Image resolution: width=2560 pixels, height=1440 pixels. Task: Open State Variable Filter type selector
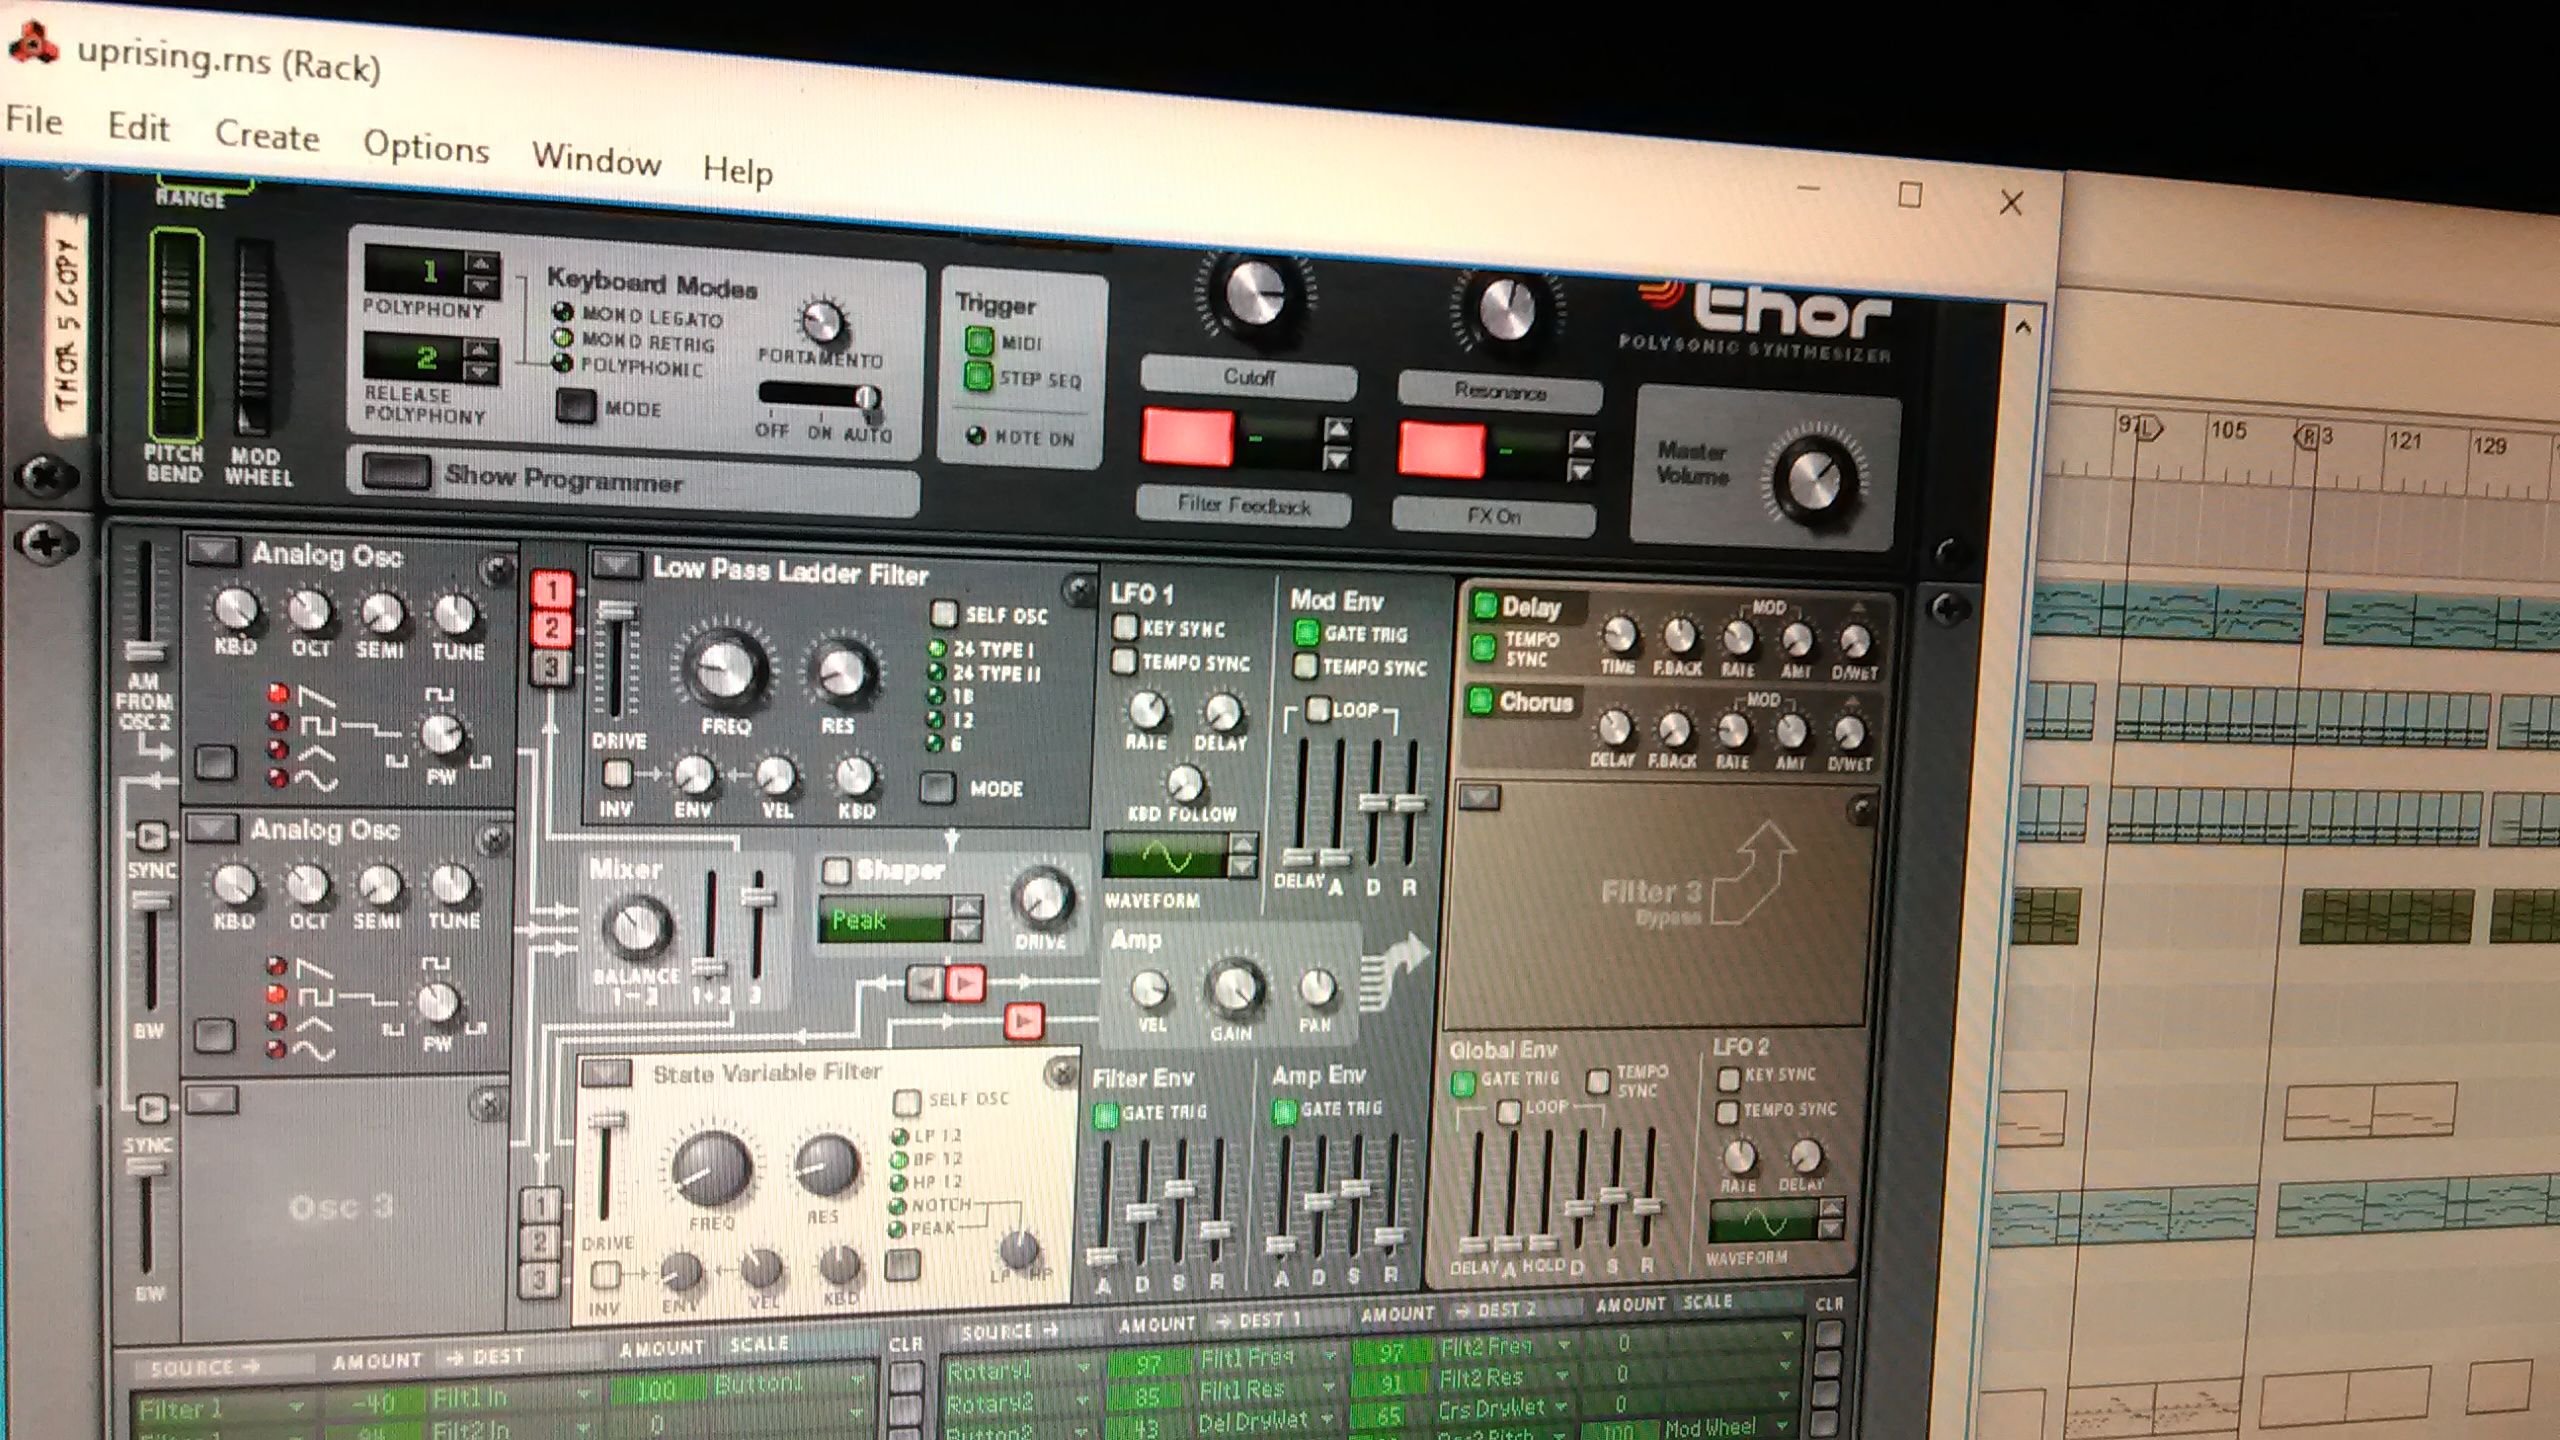click(606, 1074)
